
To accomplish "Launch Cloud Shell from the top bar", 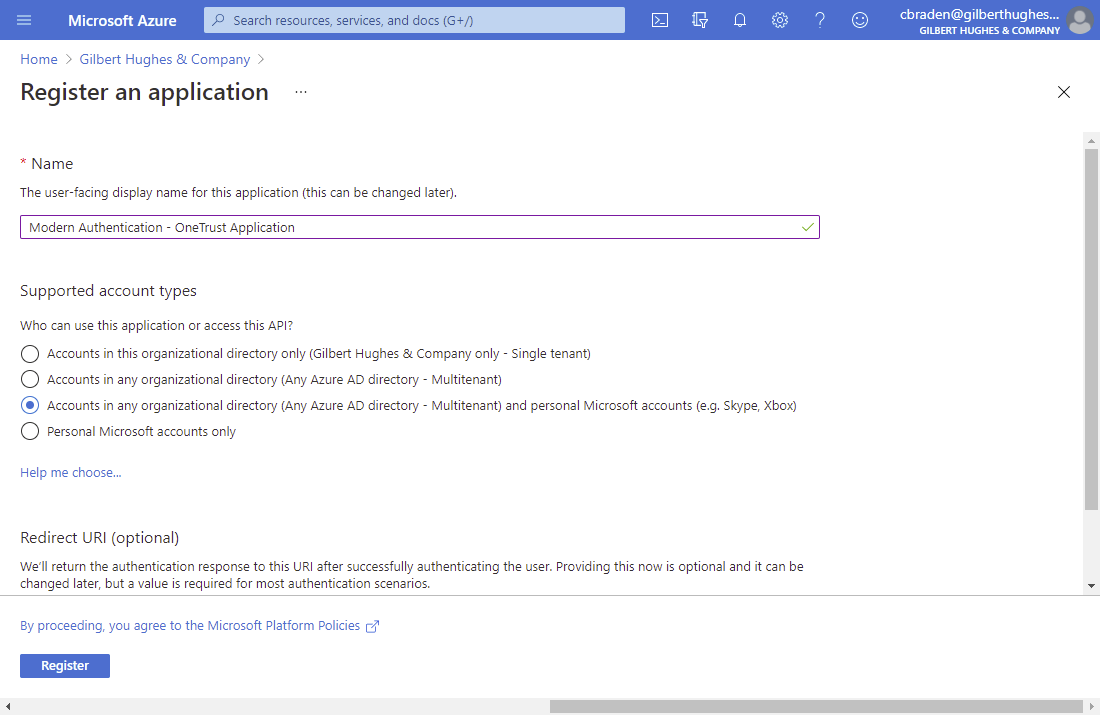I will pyautogui.click(x=659, y=20).
